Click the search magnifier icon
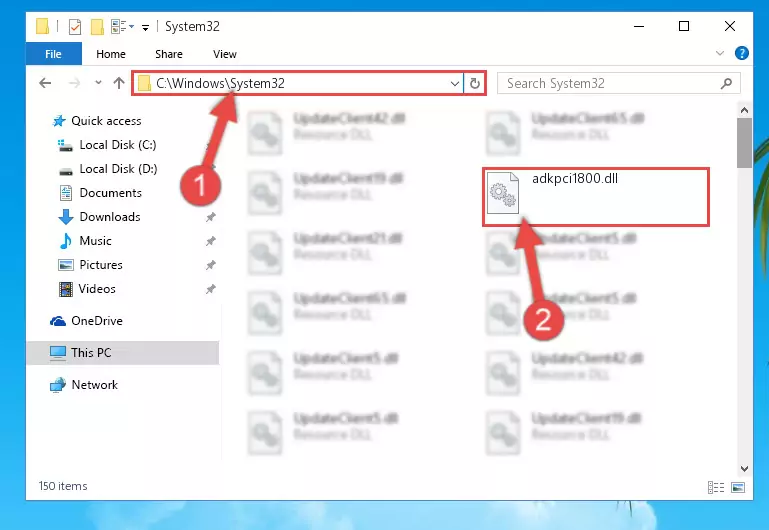 click(727, 84)
